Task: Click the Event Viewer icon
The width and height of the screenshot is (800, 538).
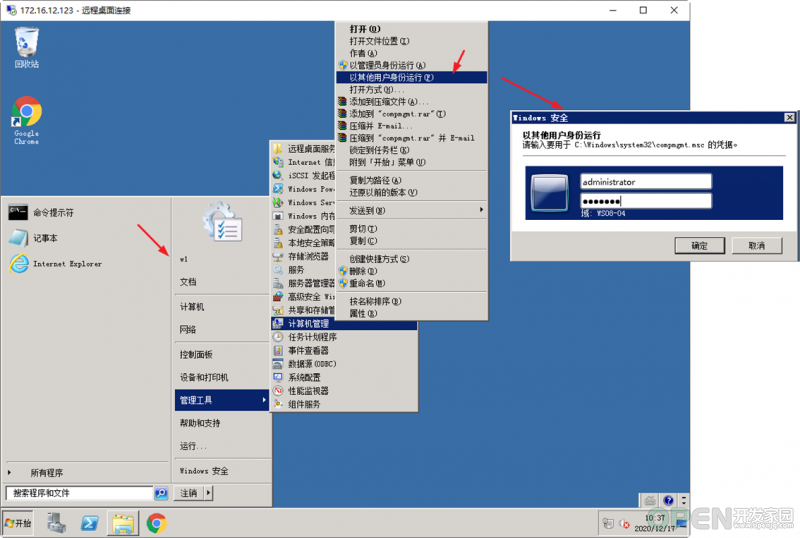Action: click(x=278, y=350)
